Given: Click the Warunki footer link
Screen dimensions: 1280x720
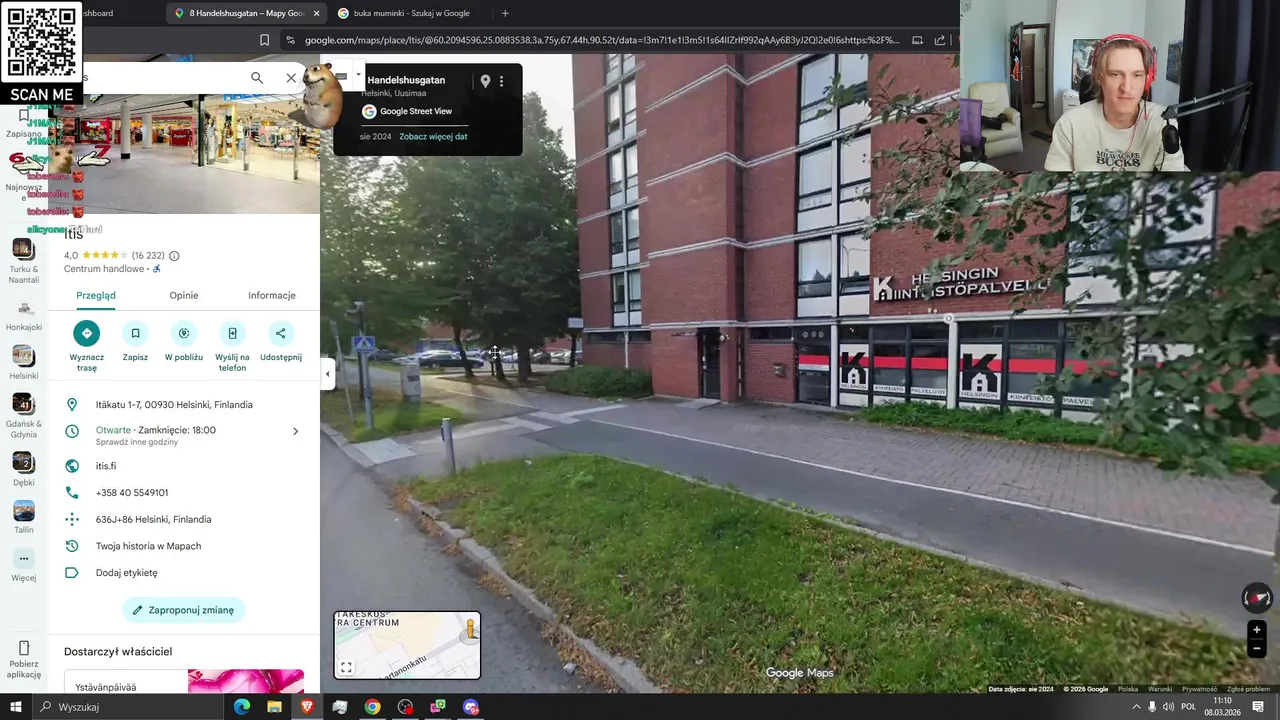Looking at the screenshot, I should coord(1160,689).
